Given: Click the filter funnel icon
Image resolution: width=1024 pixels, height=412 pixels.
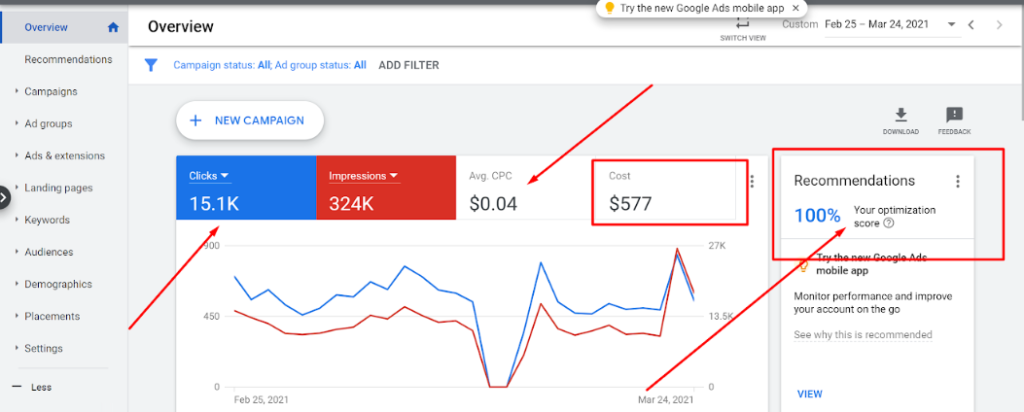Looking at the screenshot, I should [x=151, y=65].
